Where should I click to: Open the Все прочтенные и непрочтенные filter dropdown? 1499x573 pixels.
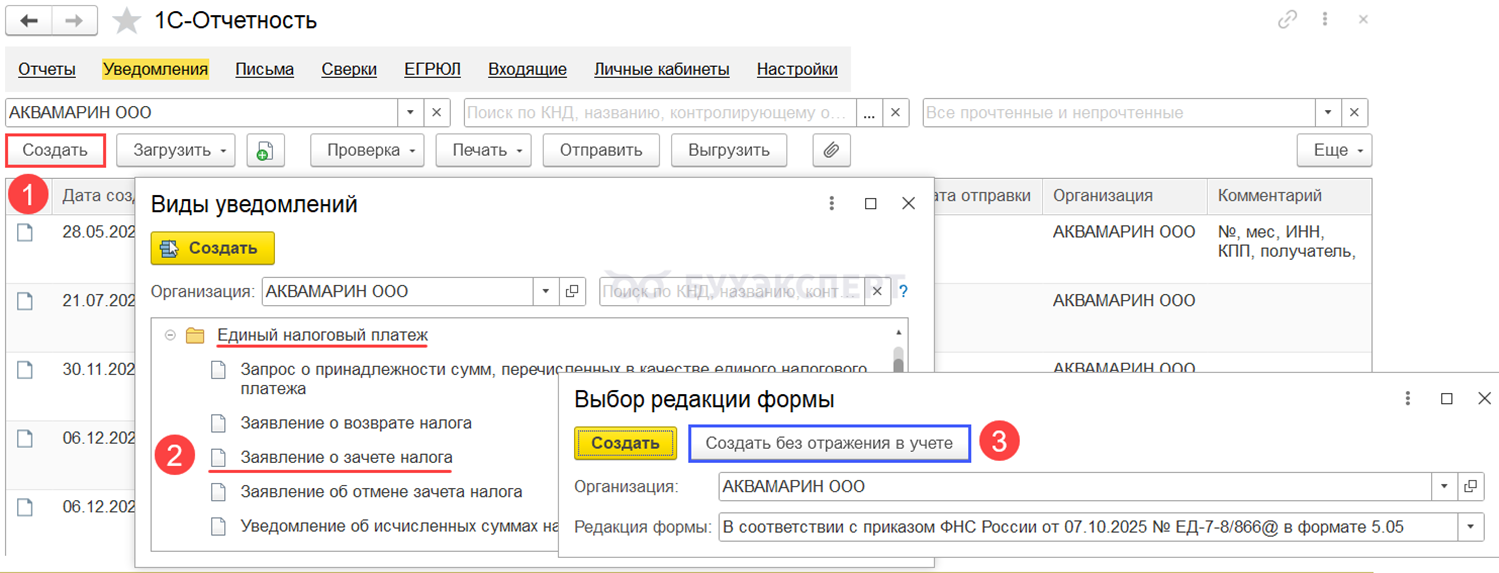pyautogui.click(x=1328, y=113)
